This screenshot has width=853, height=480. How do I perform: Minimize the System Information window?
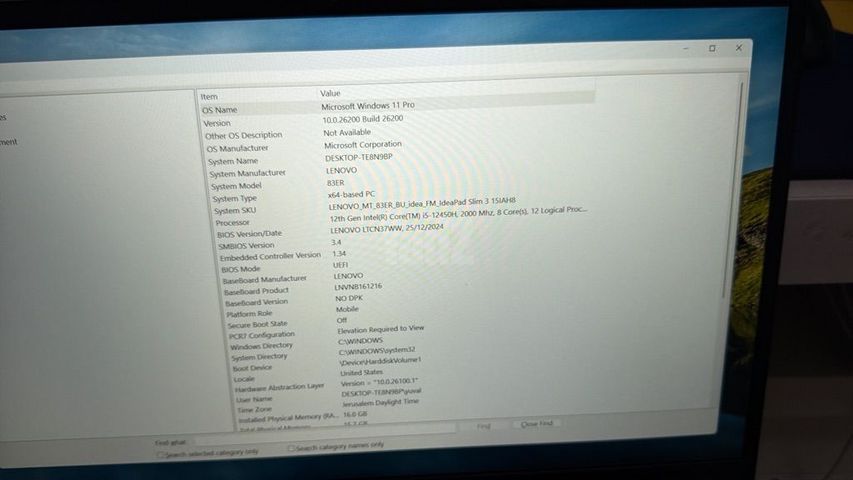click(686, 49)
